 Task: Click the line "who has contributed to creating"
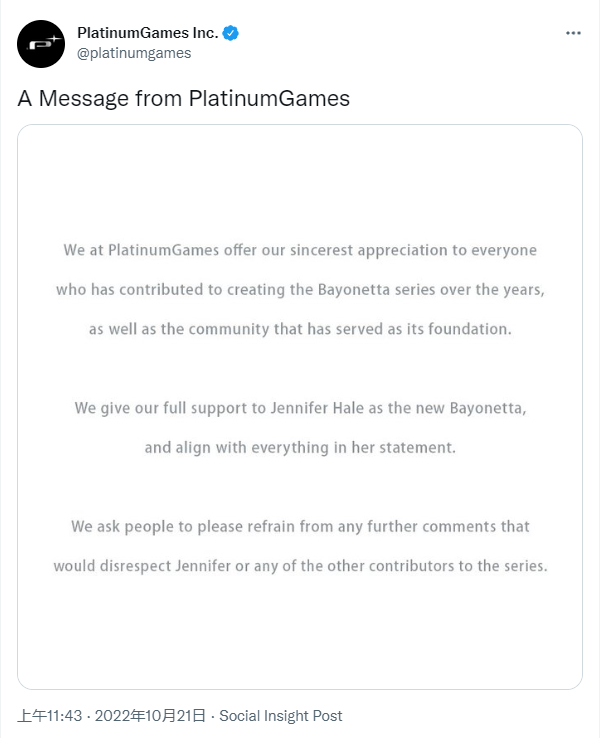pos(300,289)
